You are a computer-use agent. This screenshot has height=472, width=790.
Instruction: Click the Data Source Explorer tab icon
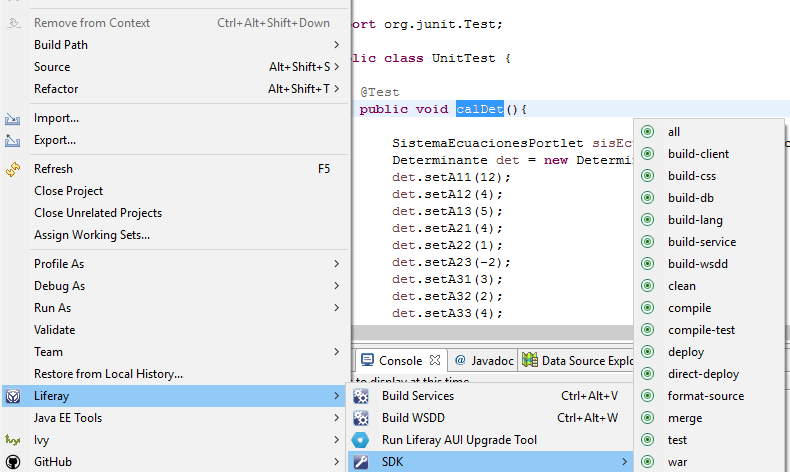point(530,360)
